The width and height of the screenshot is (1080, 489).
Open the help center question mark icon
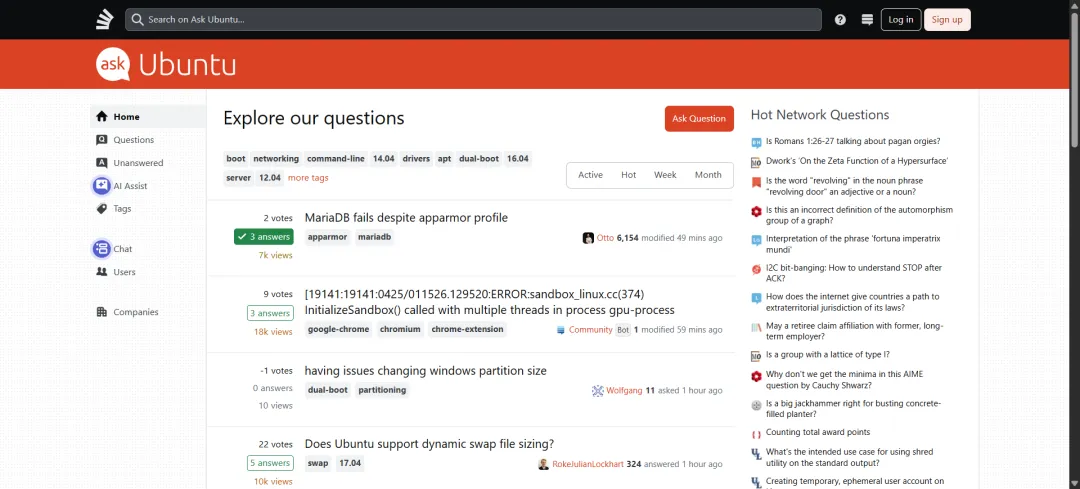840,20
